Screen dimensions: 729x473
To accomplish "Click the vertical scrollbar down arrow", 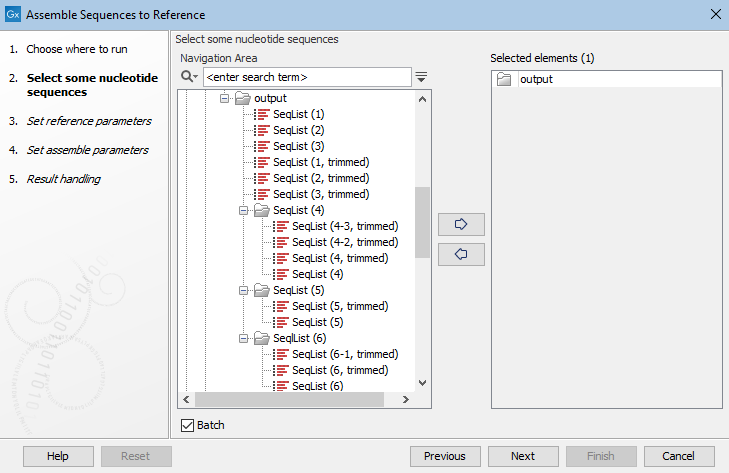I will [x=422, y=383].
